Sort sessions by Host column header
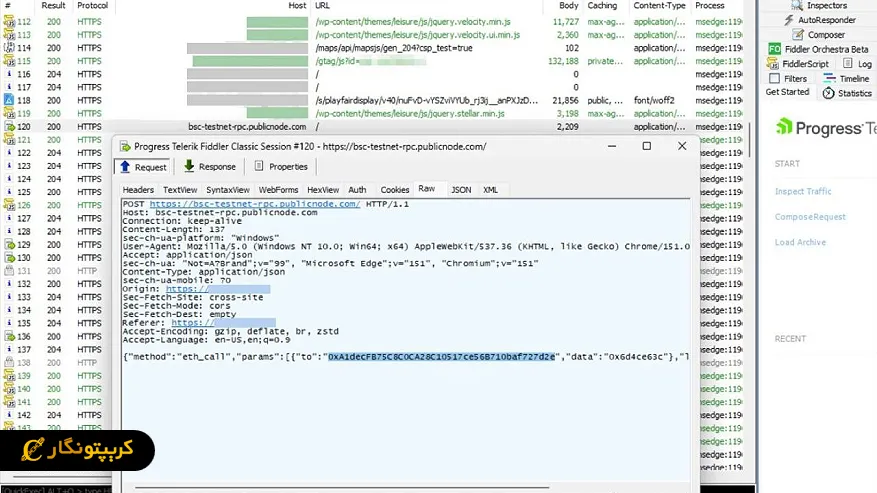 [297, 6]
